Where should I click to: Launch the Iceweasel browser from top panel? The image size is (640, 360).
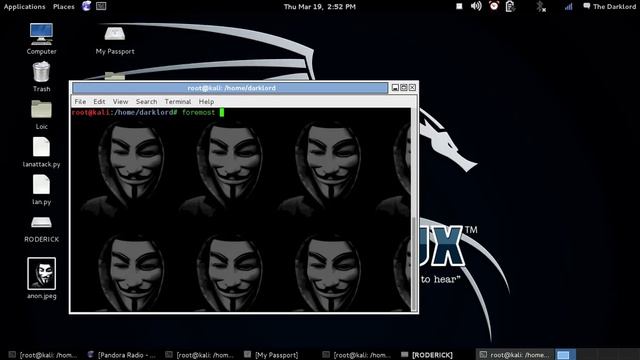[x=86, y=6]
